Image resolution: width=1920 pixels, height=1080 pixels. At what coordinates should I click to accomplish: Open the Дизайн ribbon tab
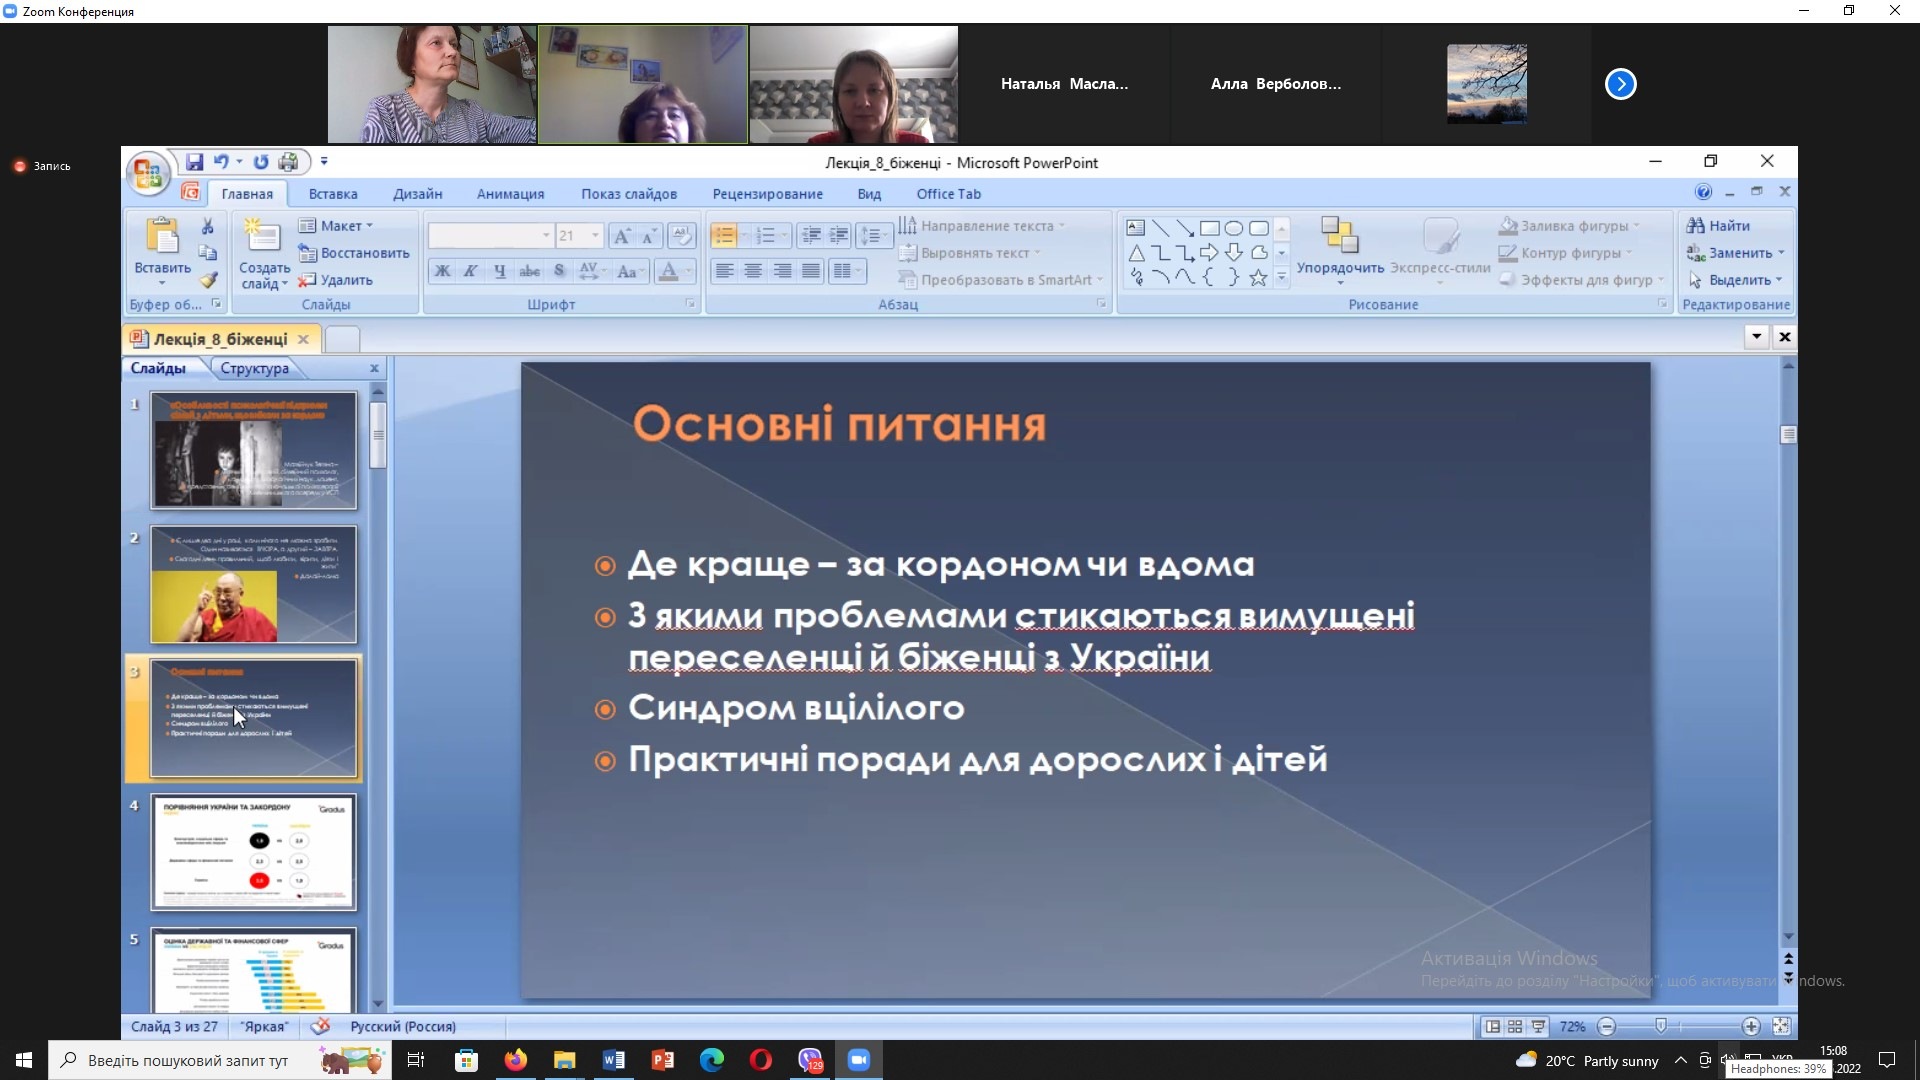pos(417,194)
